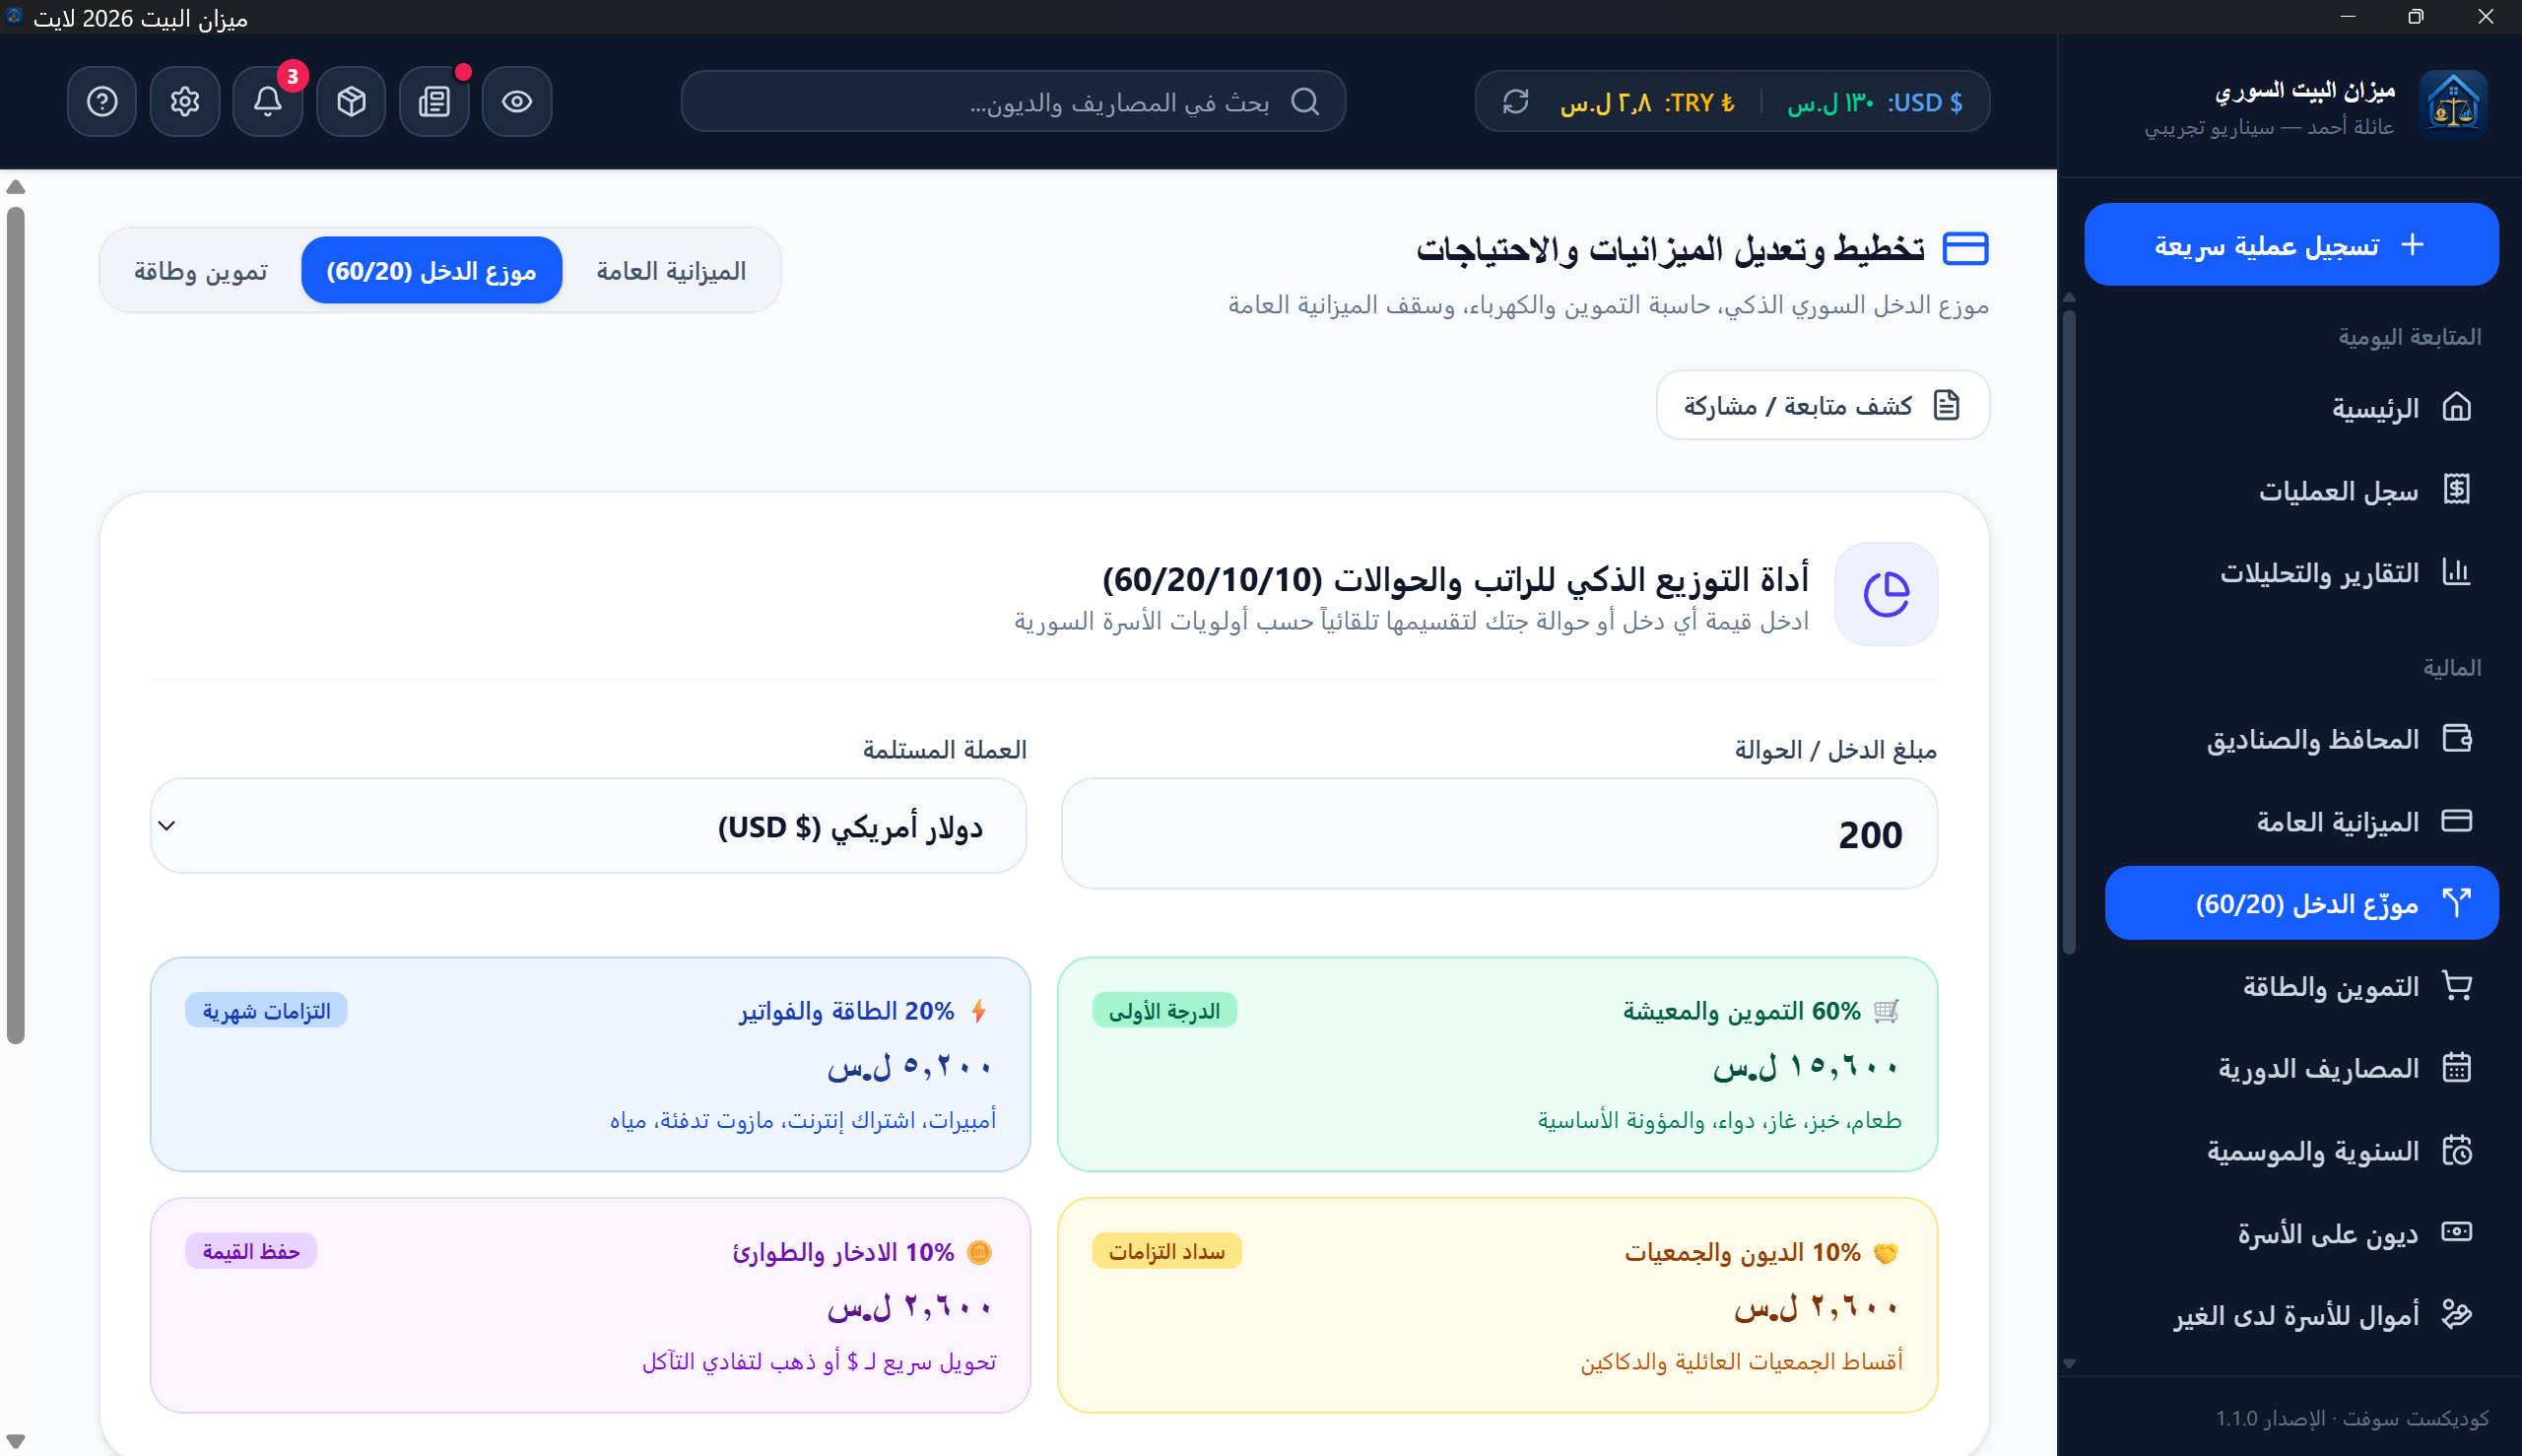This screenshot has height=1456, width=2522.
Task: Open the help question-mark icon
Action: pos(102,101)
